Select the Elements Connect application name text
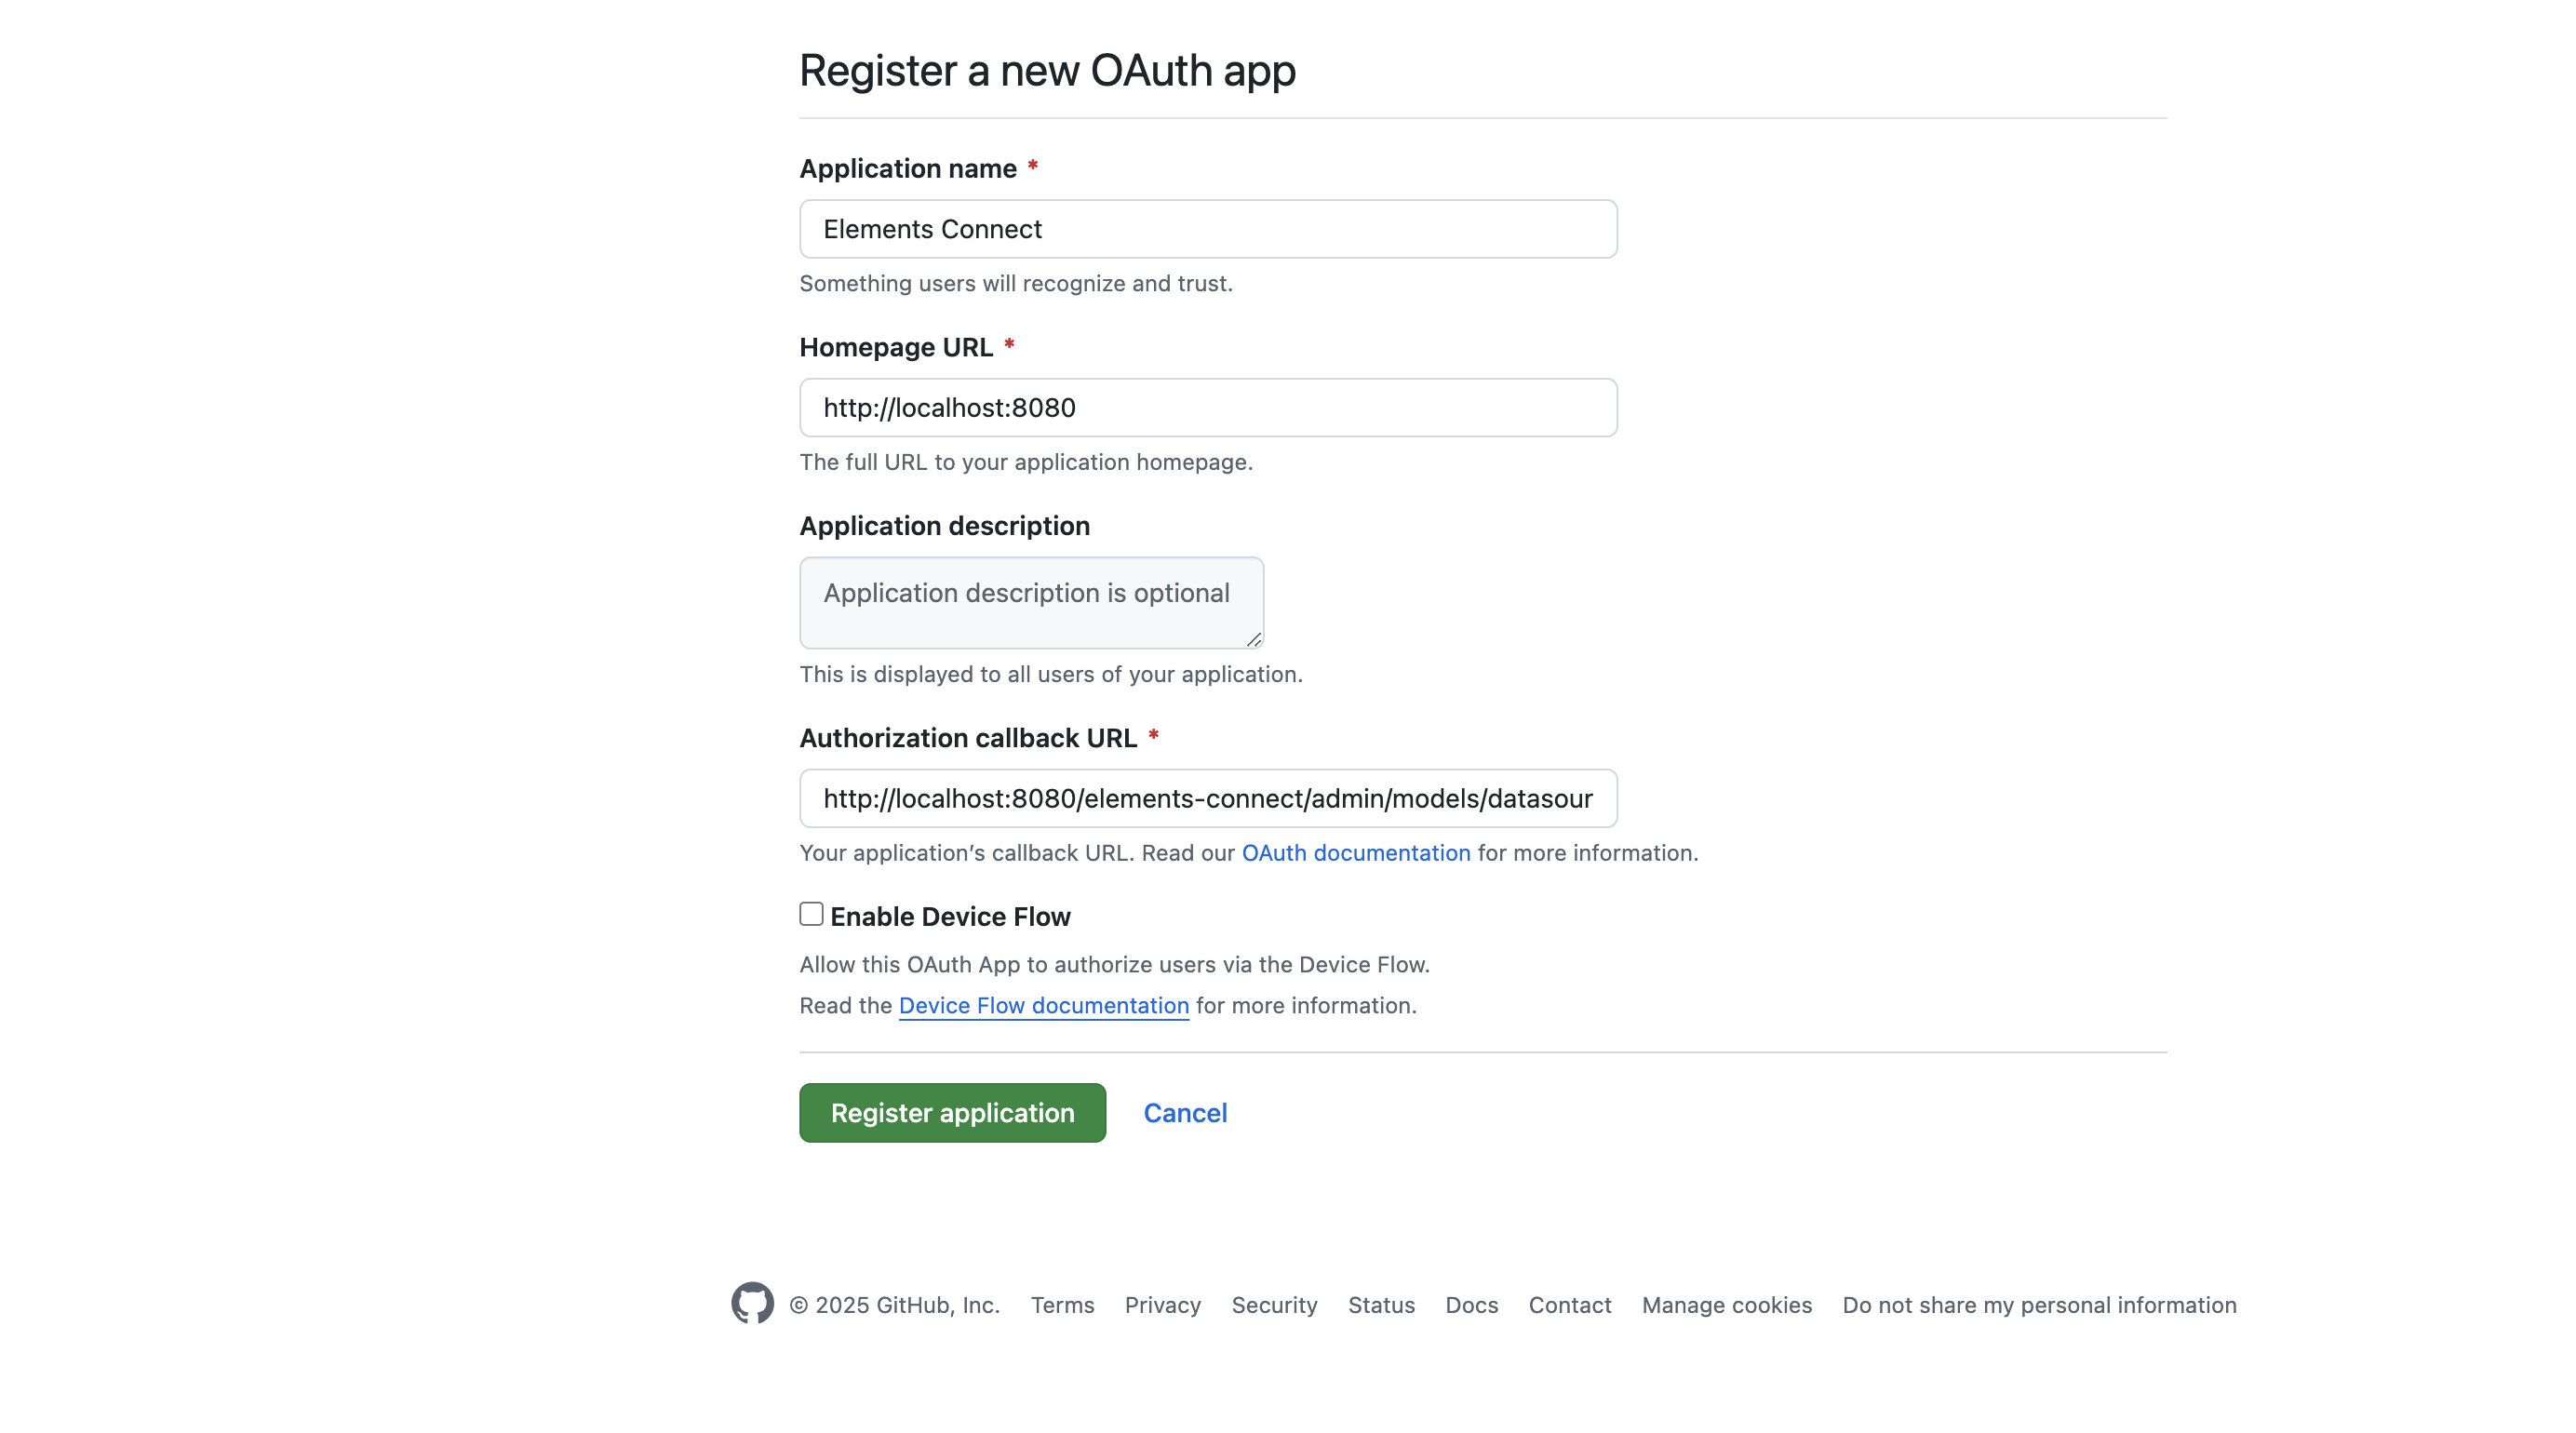2576x1433 pixels. tap(931, 229)
